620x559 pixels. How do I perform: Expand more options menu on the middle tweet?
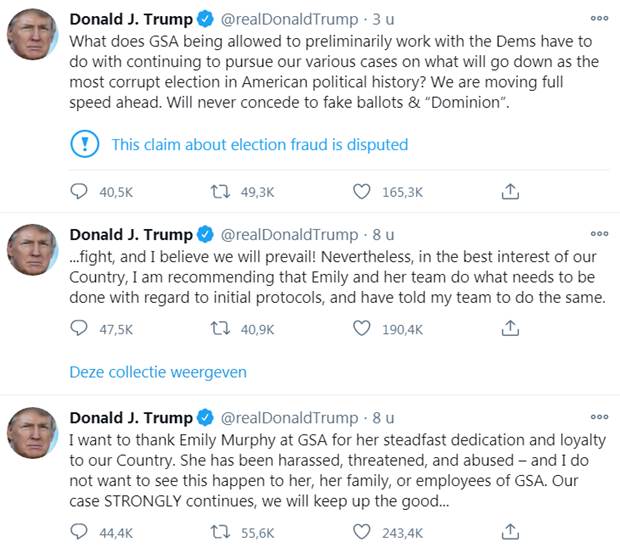(599, 235)
